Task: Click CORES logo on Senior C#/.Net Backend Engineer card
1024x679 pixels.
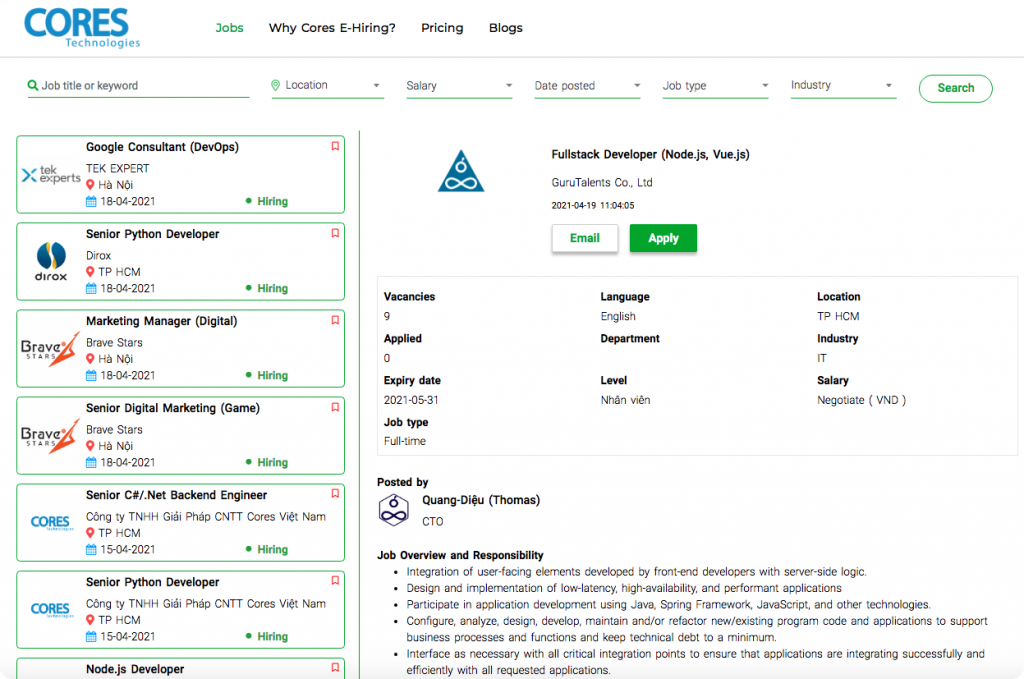Action: pyautogui.click(x=50, y=522)
